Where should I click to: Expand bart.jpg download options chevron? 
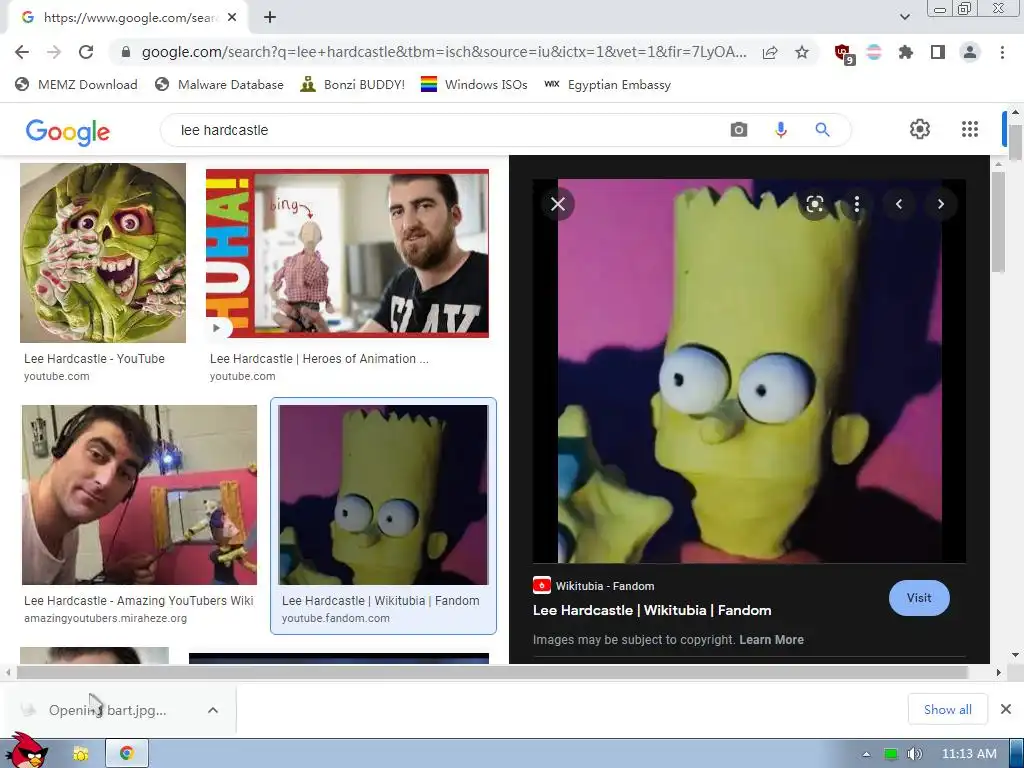[x=213, y=710]
